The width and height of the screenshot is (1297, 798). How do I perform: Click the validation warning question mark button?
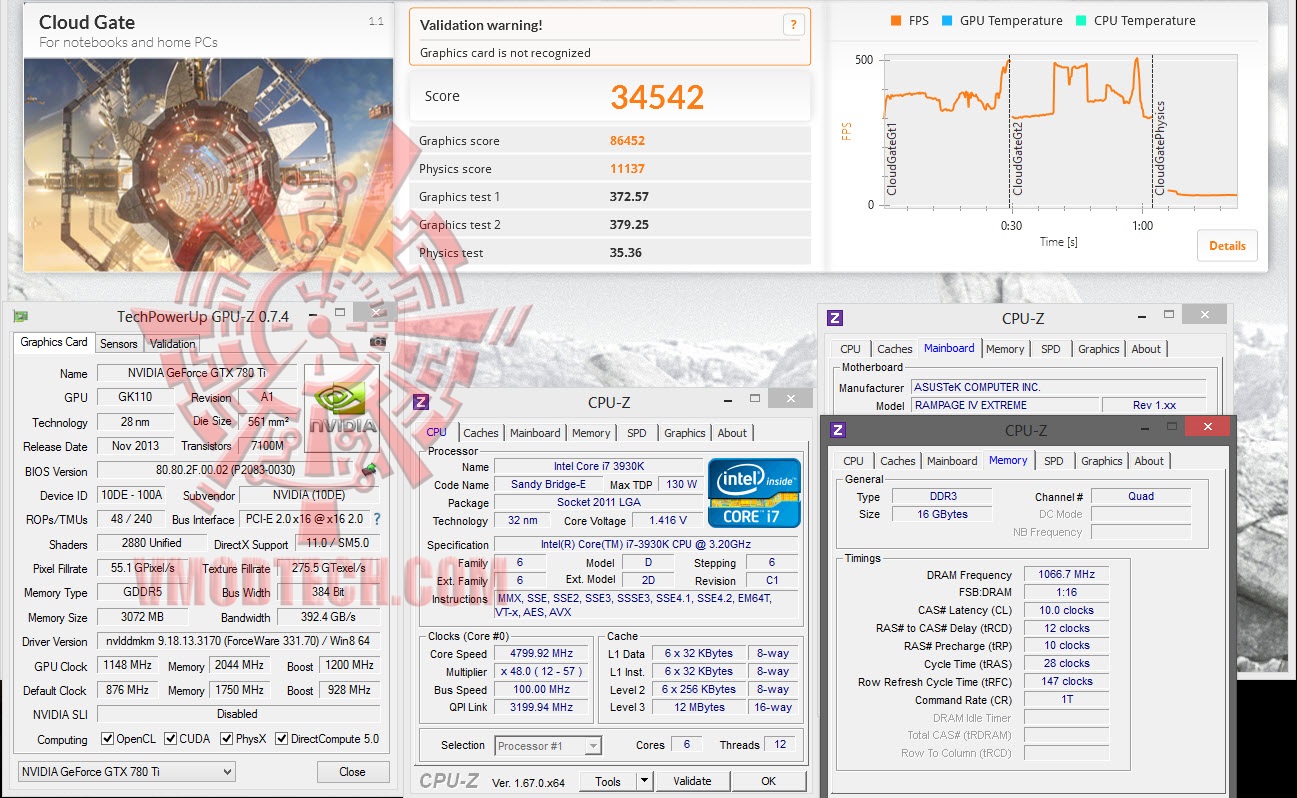[x=793, y=25]
